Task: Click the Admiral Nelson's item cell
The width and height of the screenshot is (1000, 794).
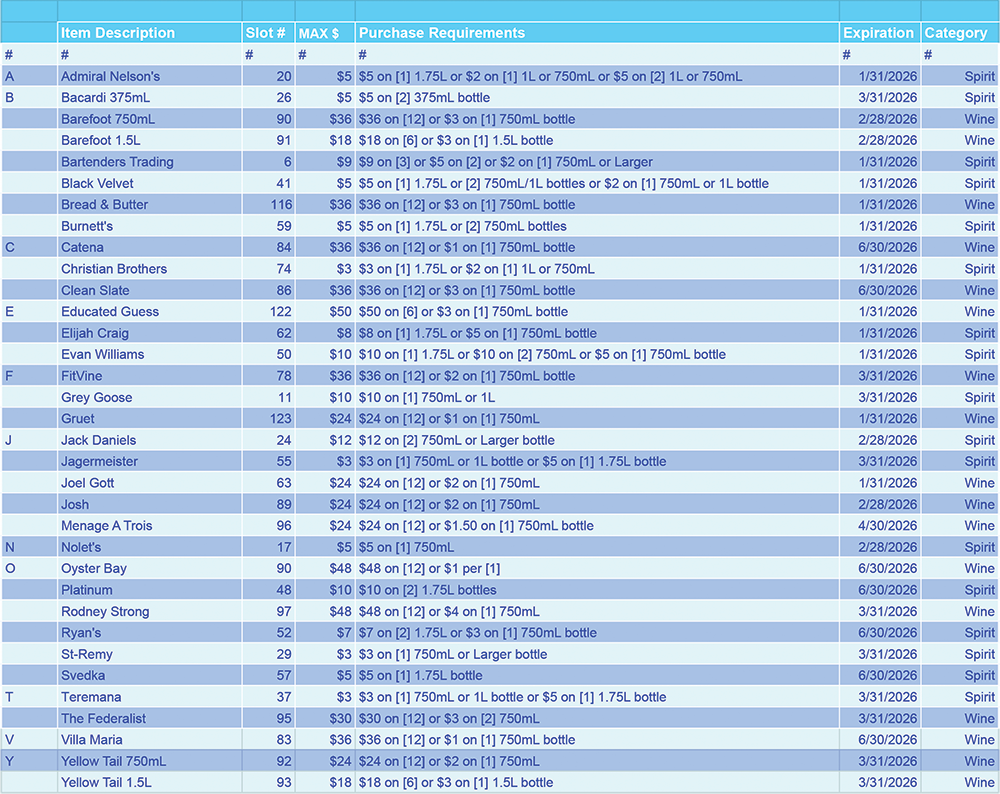Action: [110, 76]
